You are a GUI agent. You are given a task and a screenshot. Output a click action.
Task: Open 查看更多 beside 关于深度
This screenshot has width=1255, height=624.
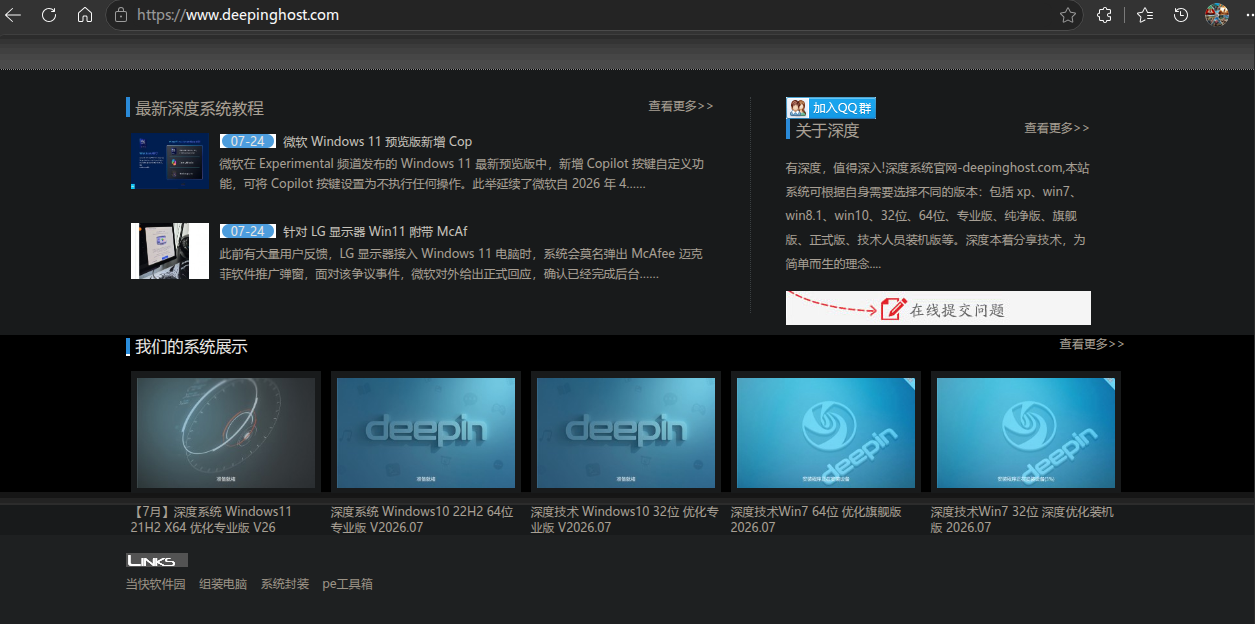pos(1057,128)
